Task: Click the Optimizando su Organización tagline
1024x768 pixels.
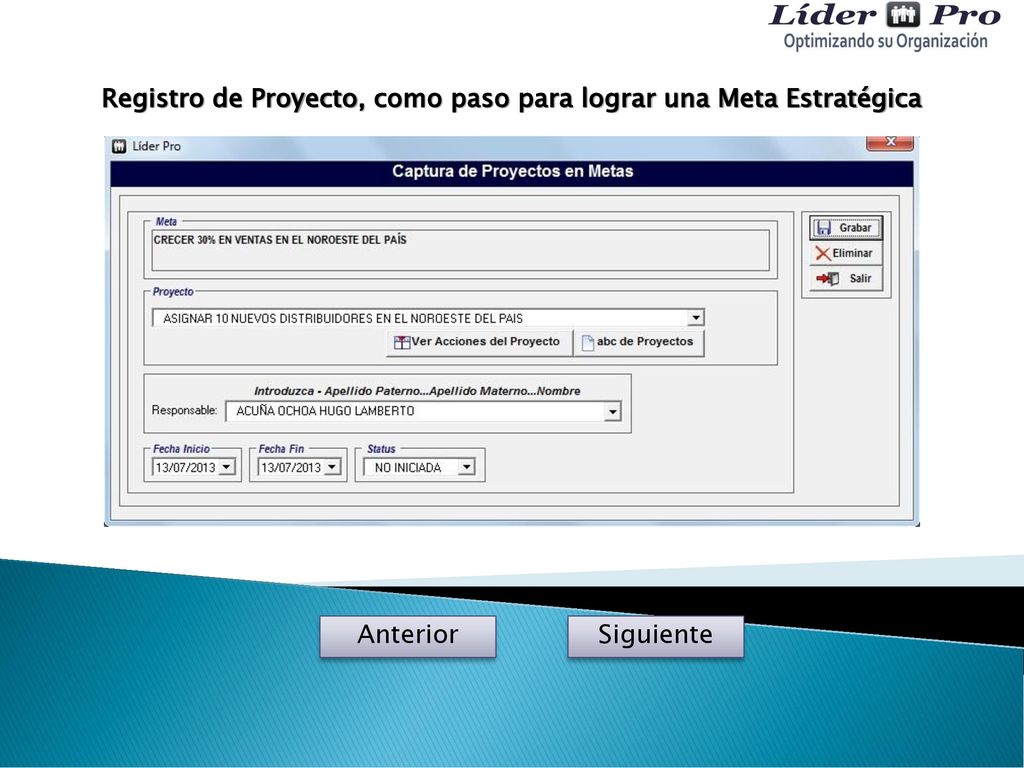Action: click(886, 41)
